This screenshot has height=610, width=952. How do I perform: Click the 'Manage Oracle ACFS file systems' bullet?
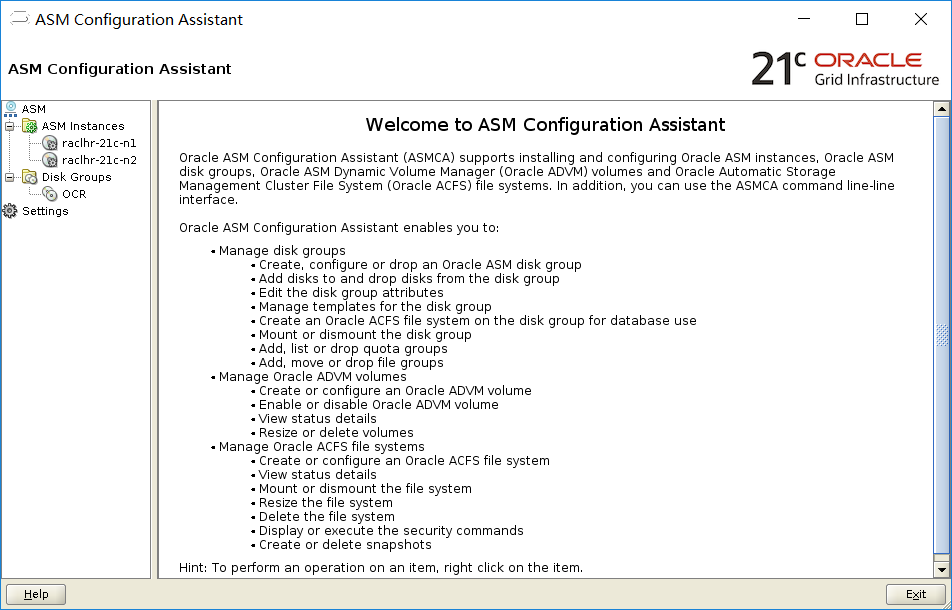pos(322,447)
